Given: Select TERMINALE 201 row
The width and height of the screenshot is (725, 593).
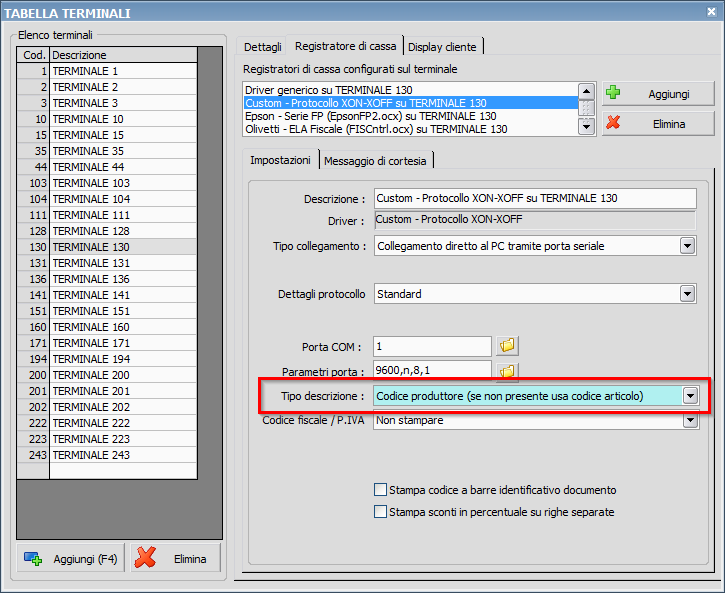Looking at the screenshot, I should pos(107,391).
